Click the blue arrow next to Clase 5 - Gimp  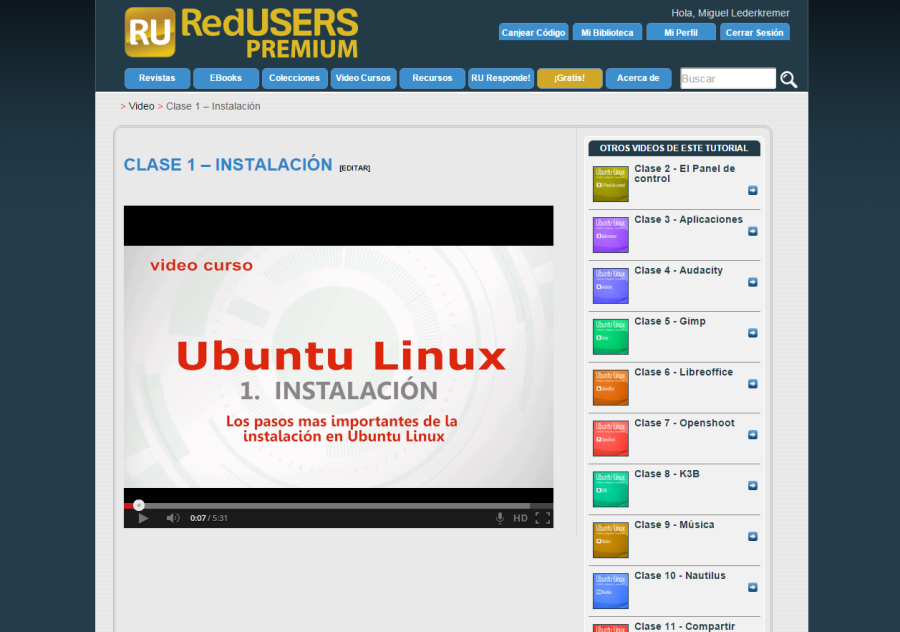pos(753,334)
